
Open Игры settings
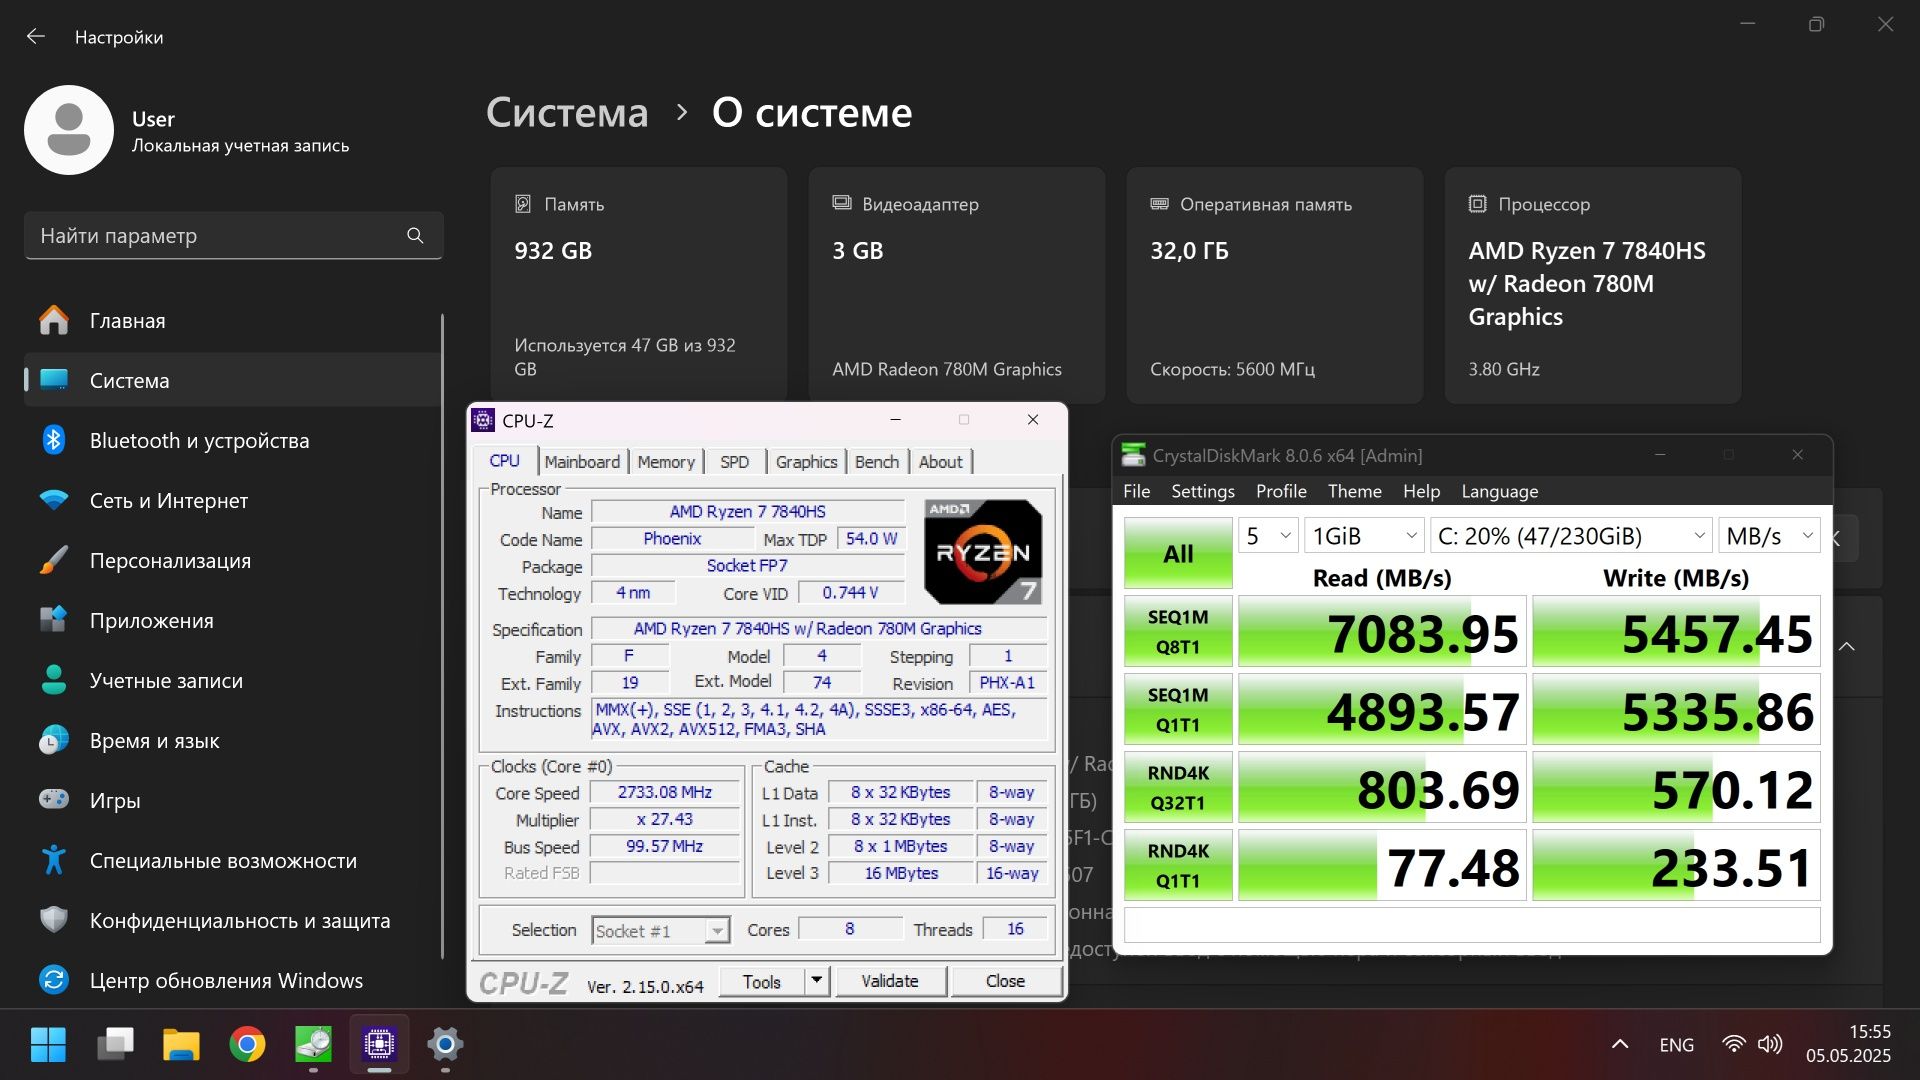click(232, 801)
